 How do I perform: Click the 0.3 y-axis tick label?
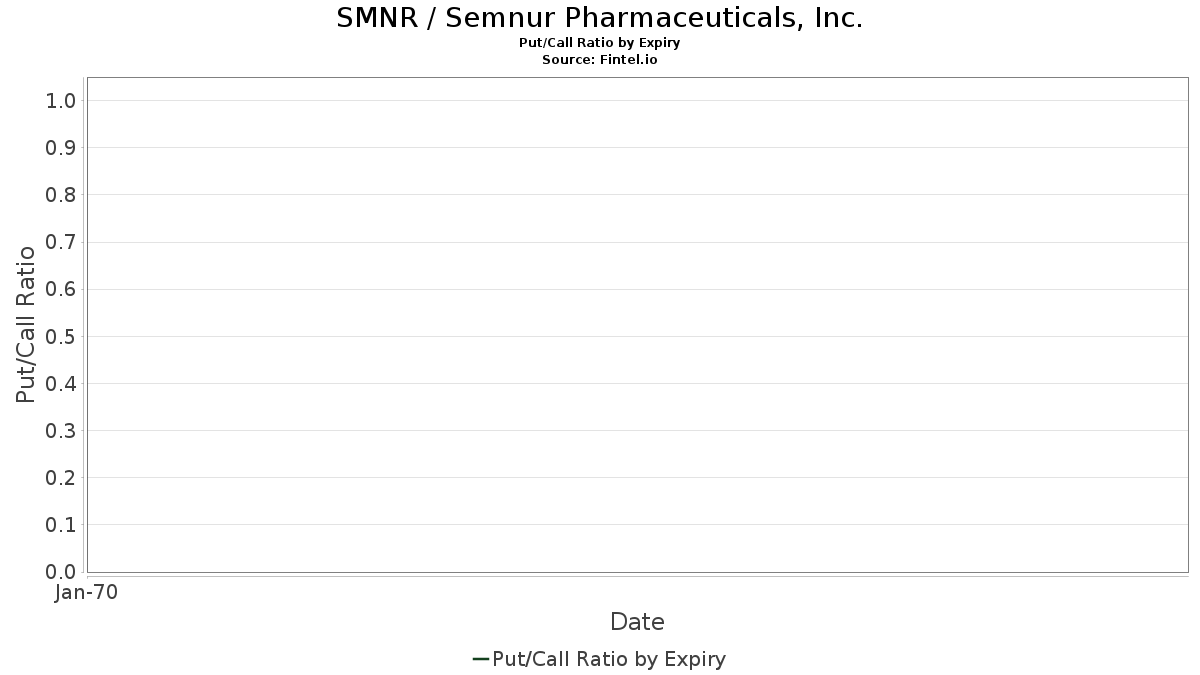[x=61, y=431]
